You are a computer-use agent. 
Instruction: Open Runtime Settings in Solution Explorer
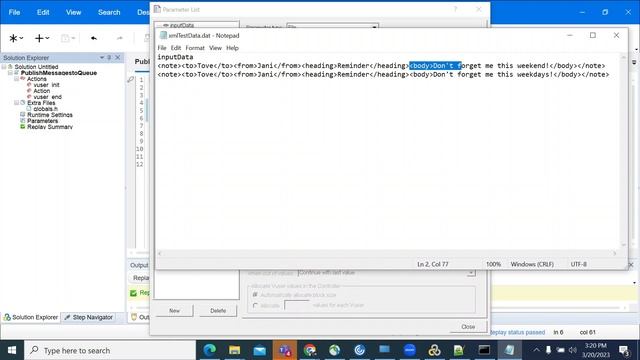tap(50, 115)
